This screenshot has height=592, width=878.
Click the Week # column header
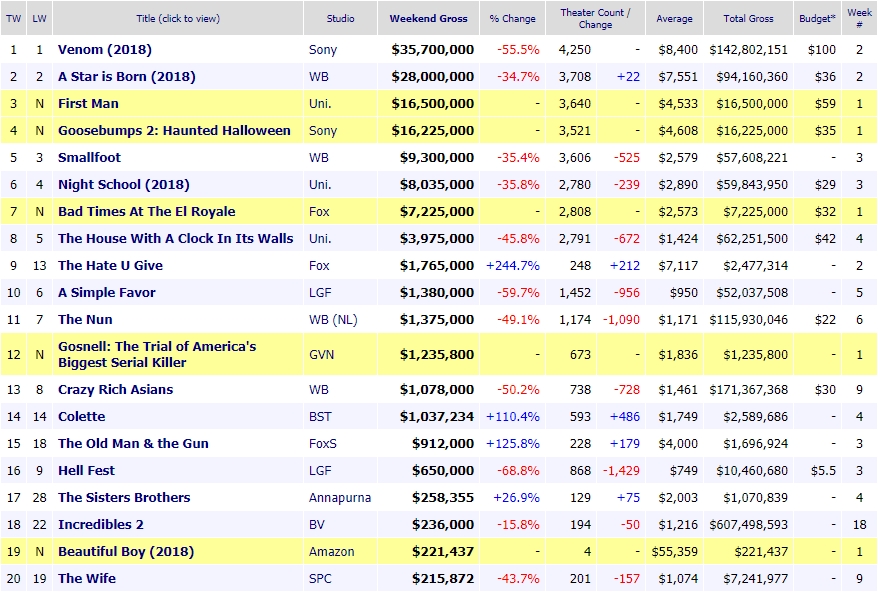pyautogui.click(x=860, y=18)
